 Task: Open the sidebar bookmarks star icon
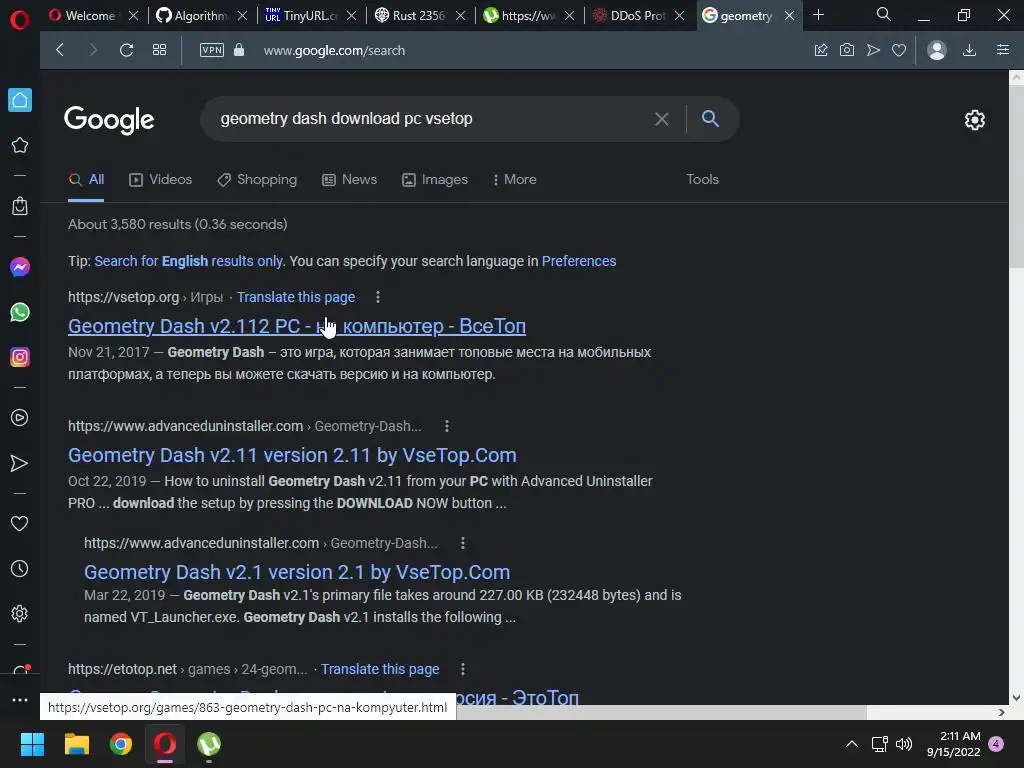pyautogui.click(x=20, y=145)
